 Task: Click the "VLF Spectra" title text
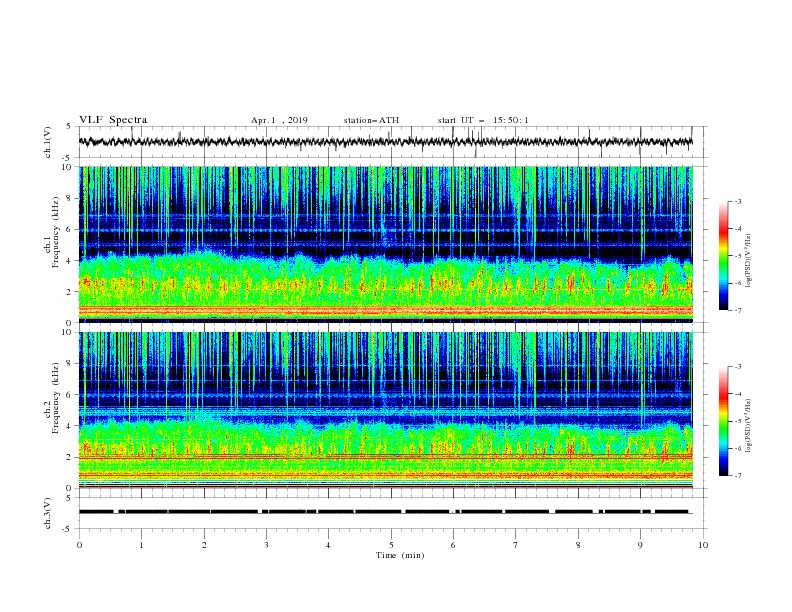click(113, 120)
